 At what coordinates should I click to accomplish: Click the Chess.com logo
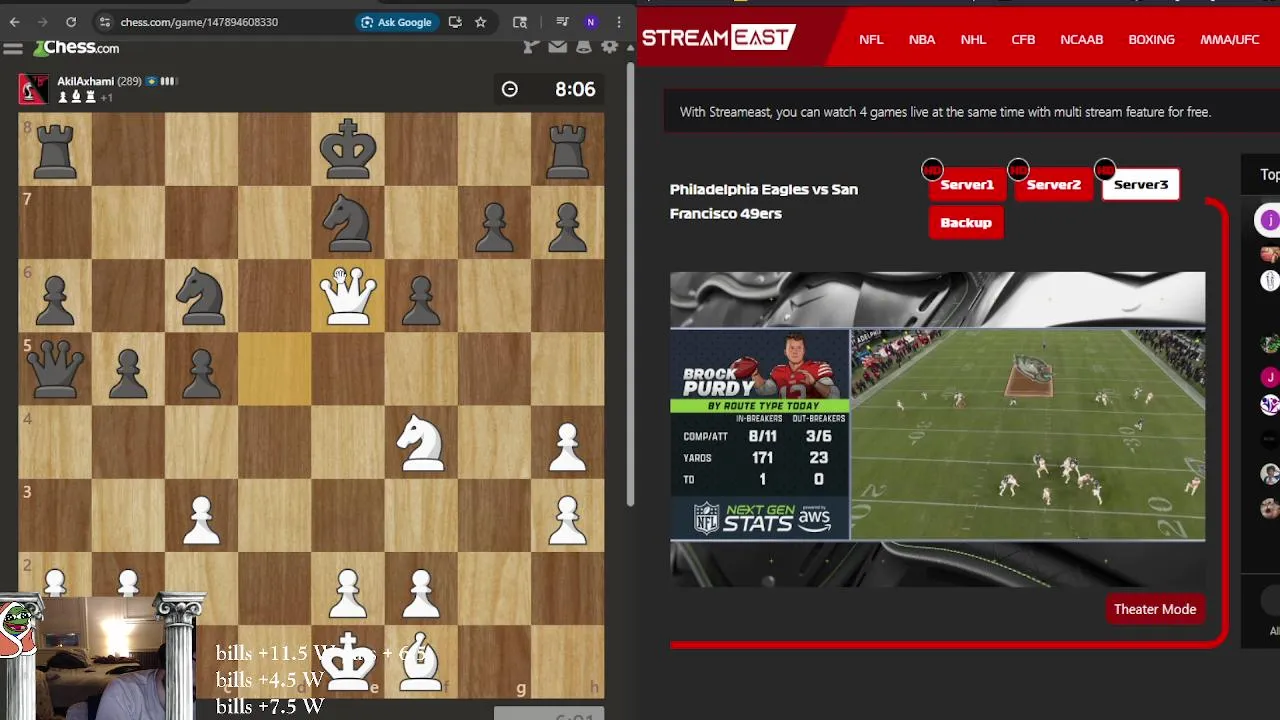[x=77, y=48]
